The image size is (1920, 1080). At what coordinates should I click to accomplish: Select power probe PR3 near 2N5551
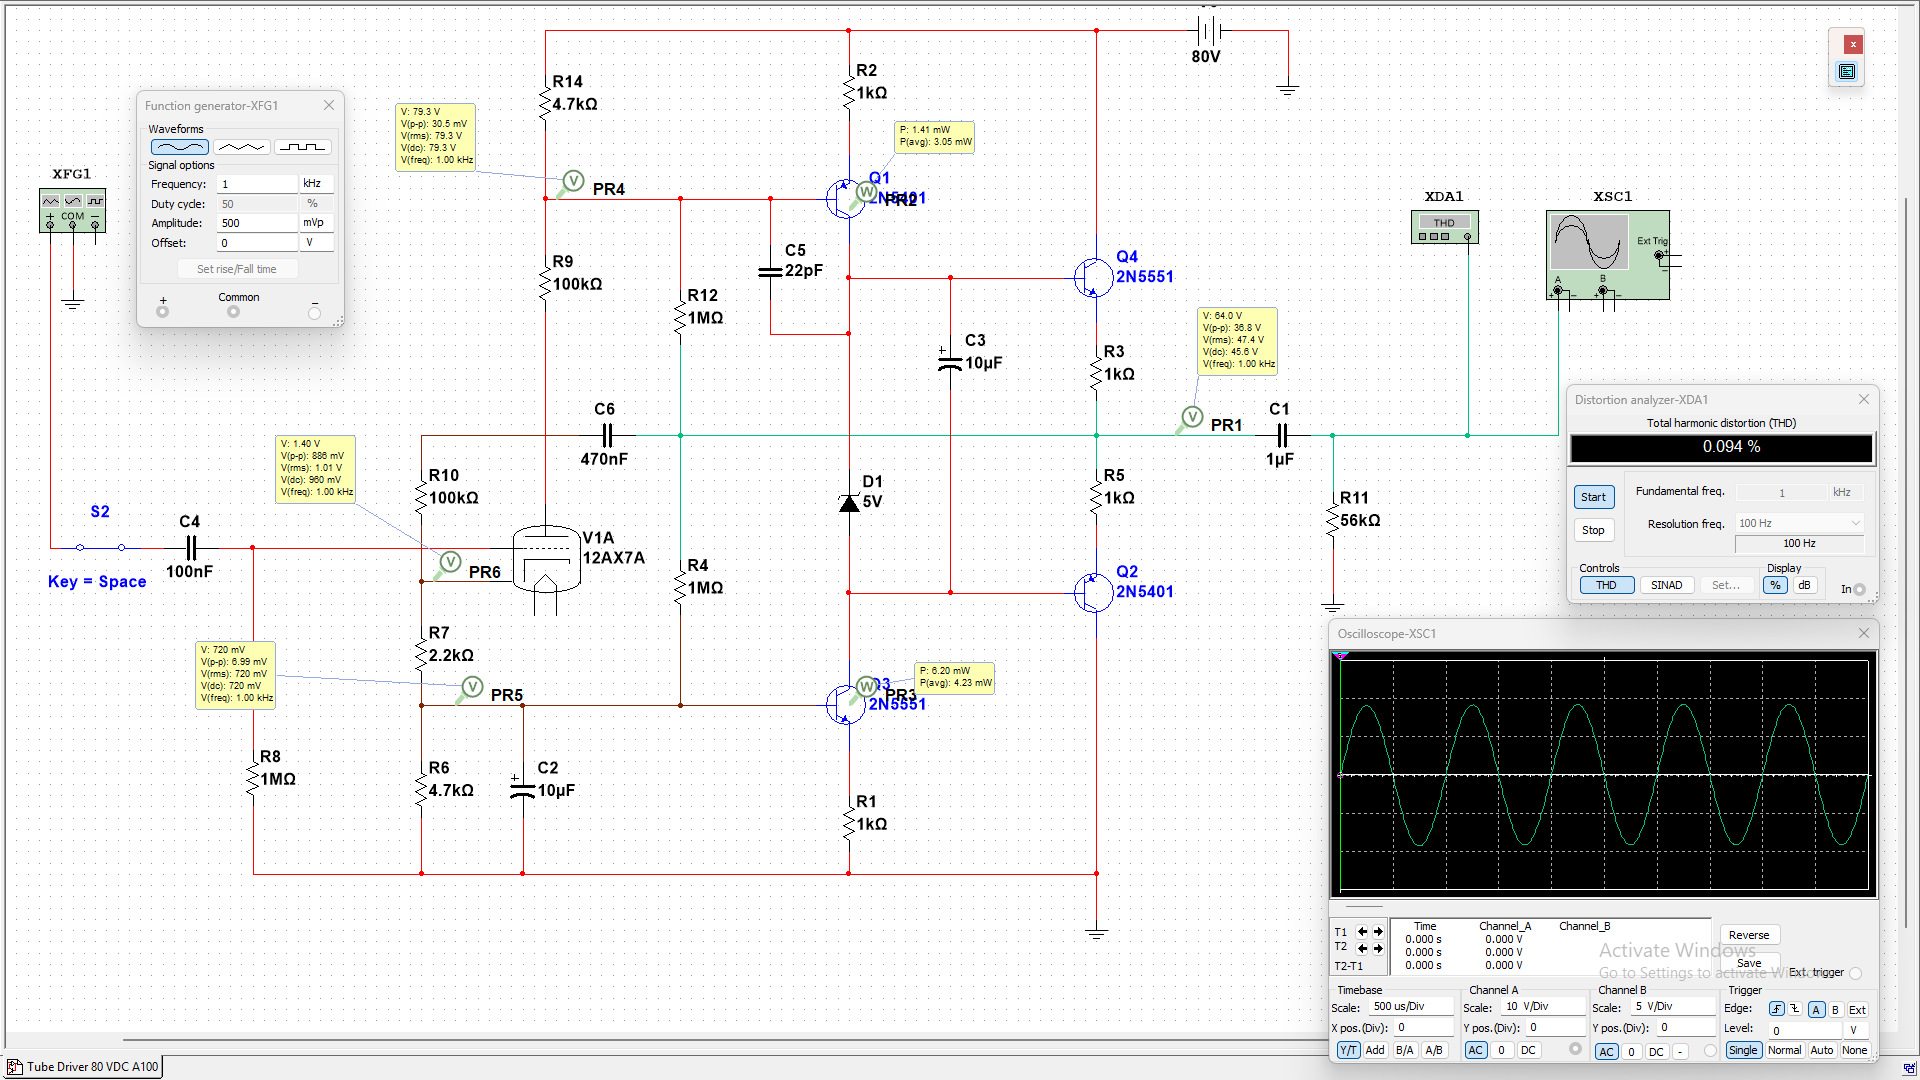[x=866, y=687]
